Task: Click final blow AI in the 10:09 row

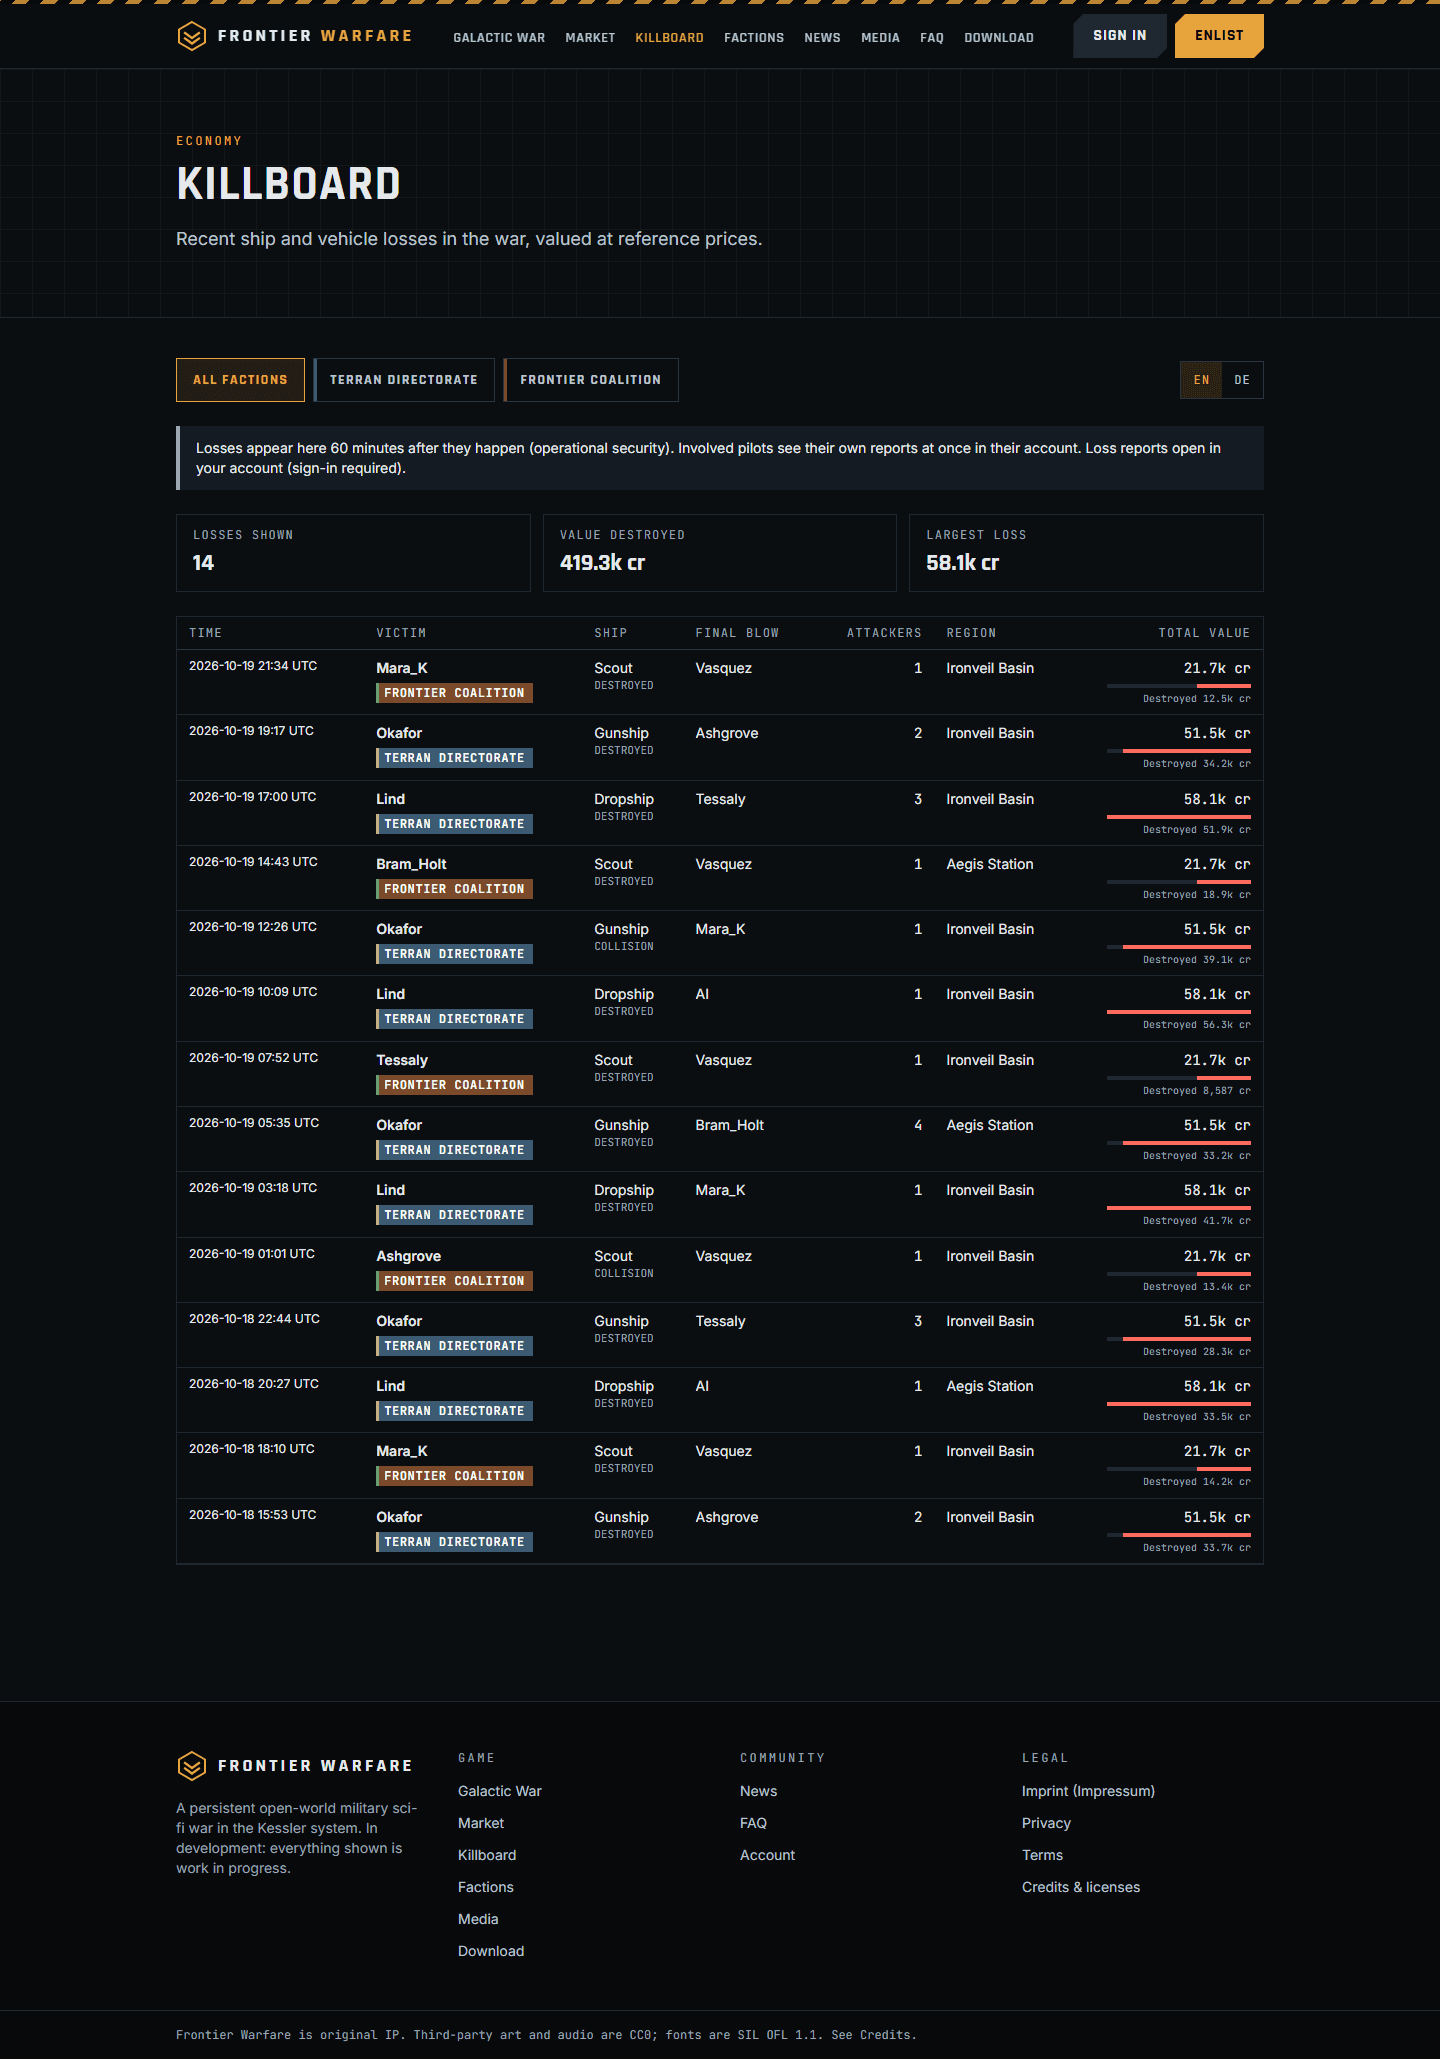Action: tap(702, 994)
